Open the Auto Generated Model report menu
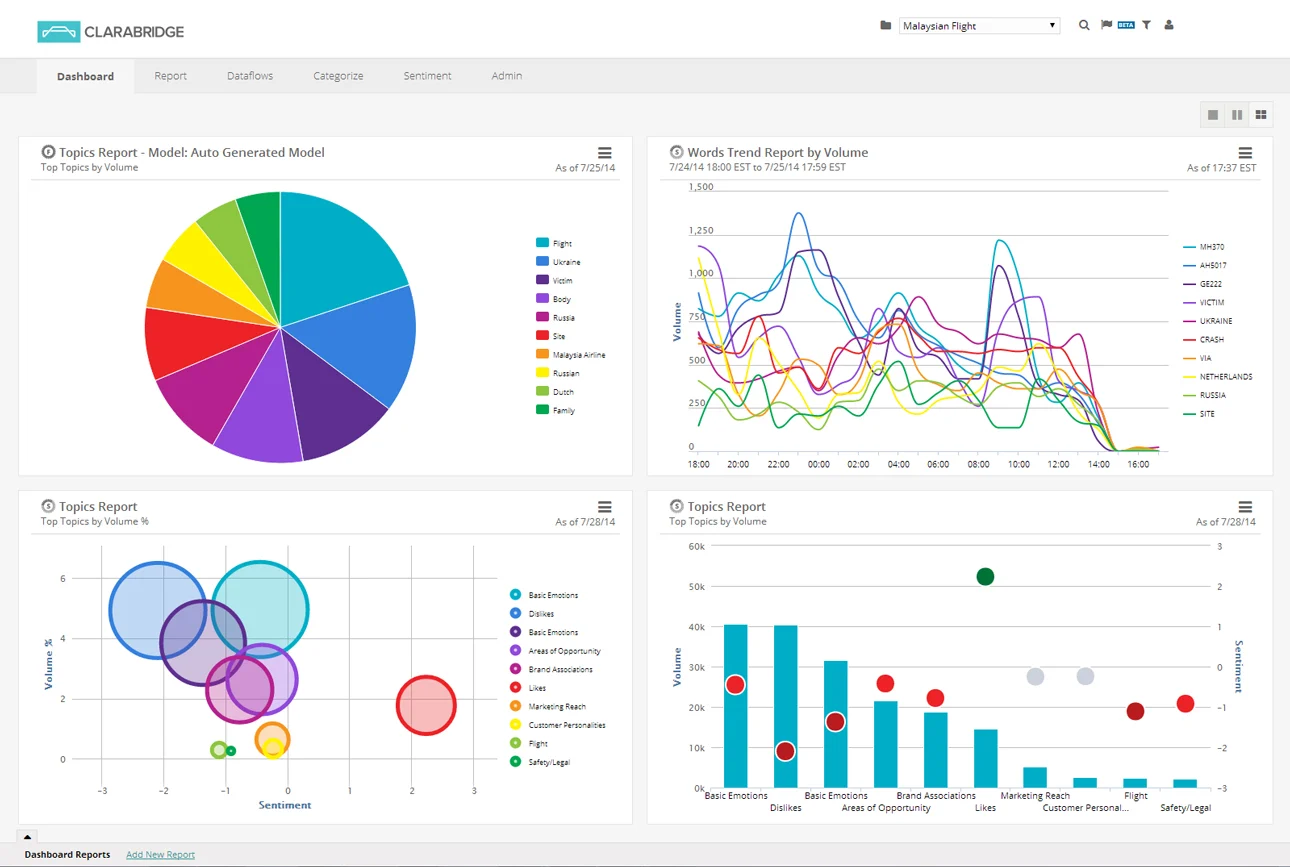Image resolution: width=1290 pixels, height=867 pixels. [x=604, y=153]
